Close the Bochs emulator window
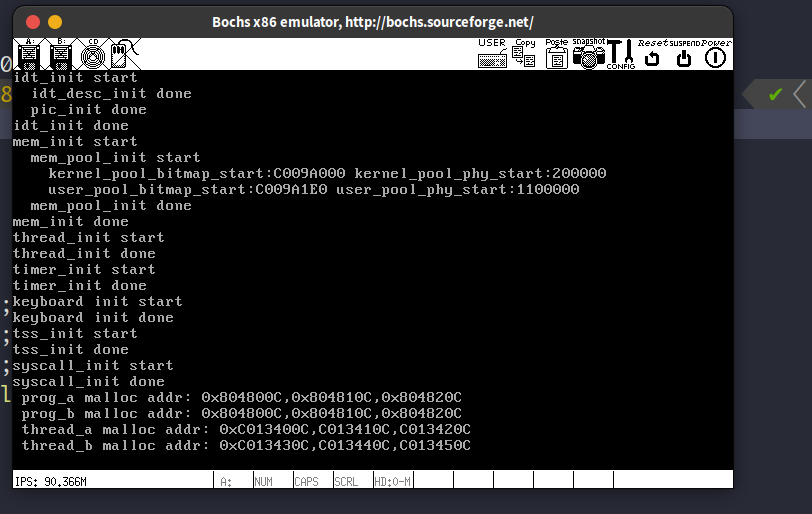The width and height of the screenshot is (812, 514). coord(33,22)
